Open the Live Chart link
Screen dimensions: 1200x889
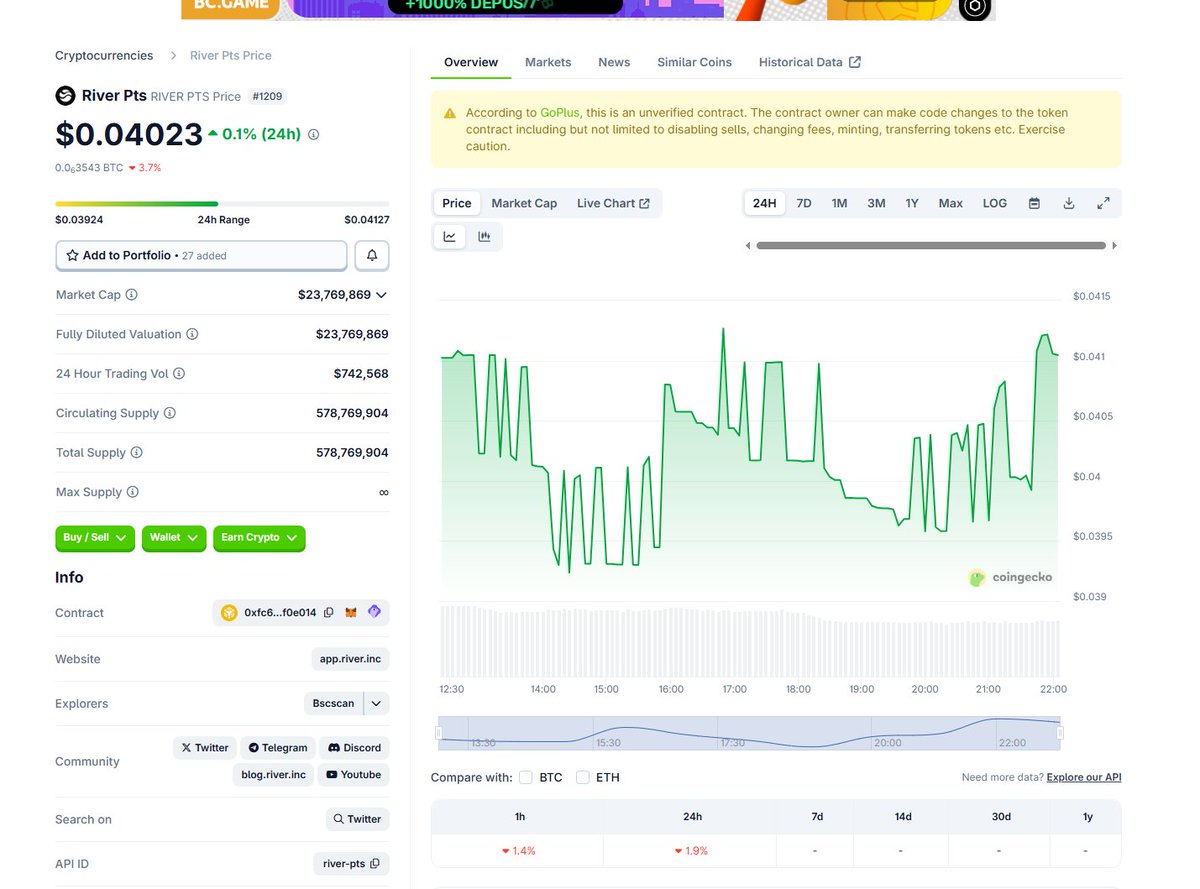(613, 203)
